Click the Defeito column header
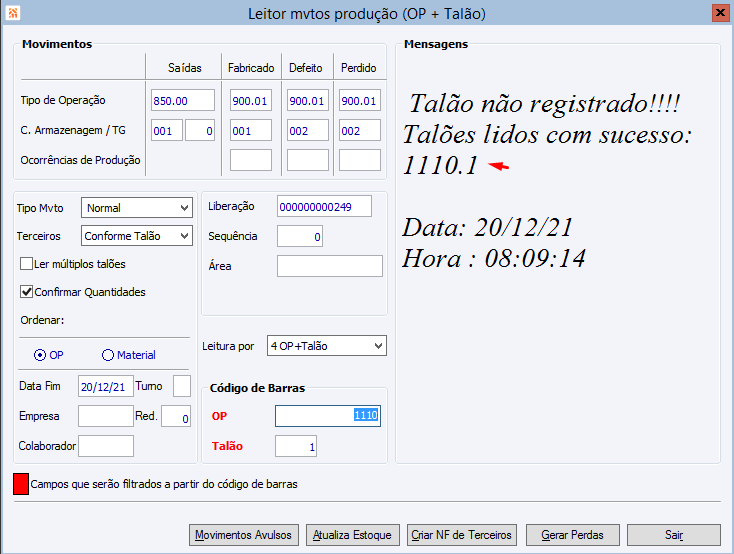Screen dimensions: 734x554 coord(306,68)
